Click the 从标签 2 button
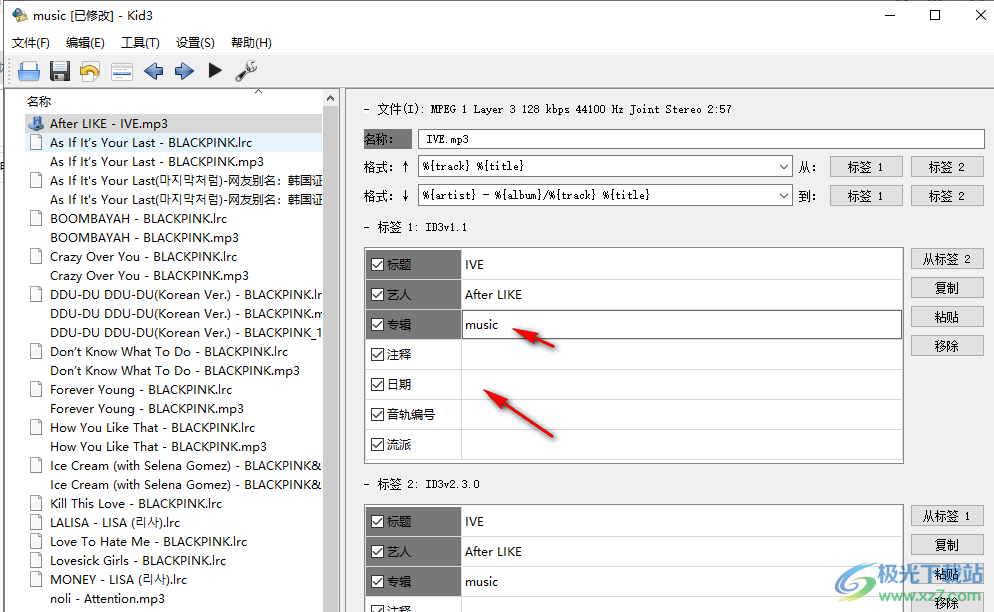The image size is (994, 612). 946,259
